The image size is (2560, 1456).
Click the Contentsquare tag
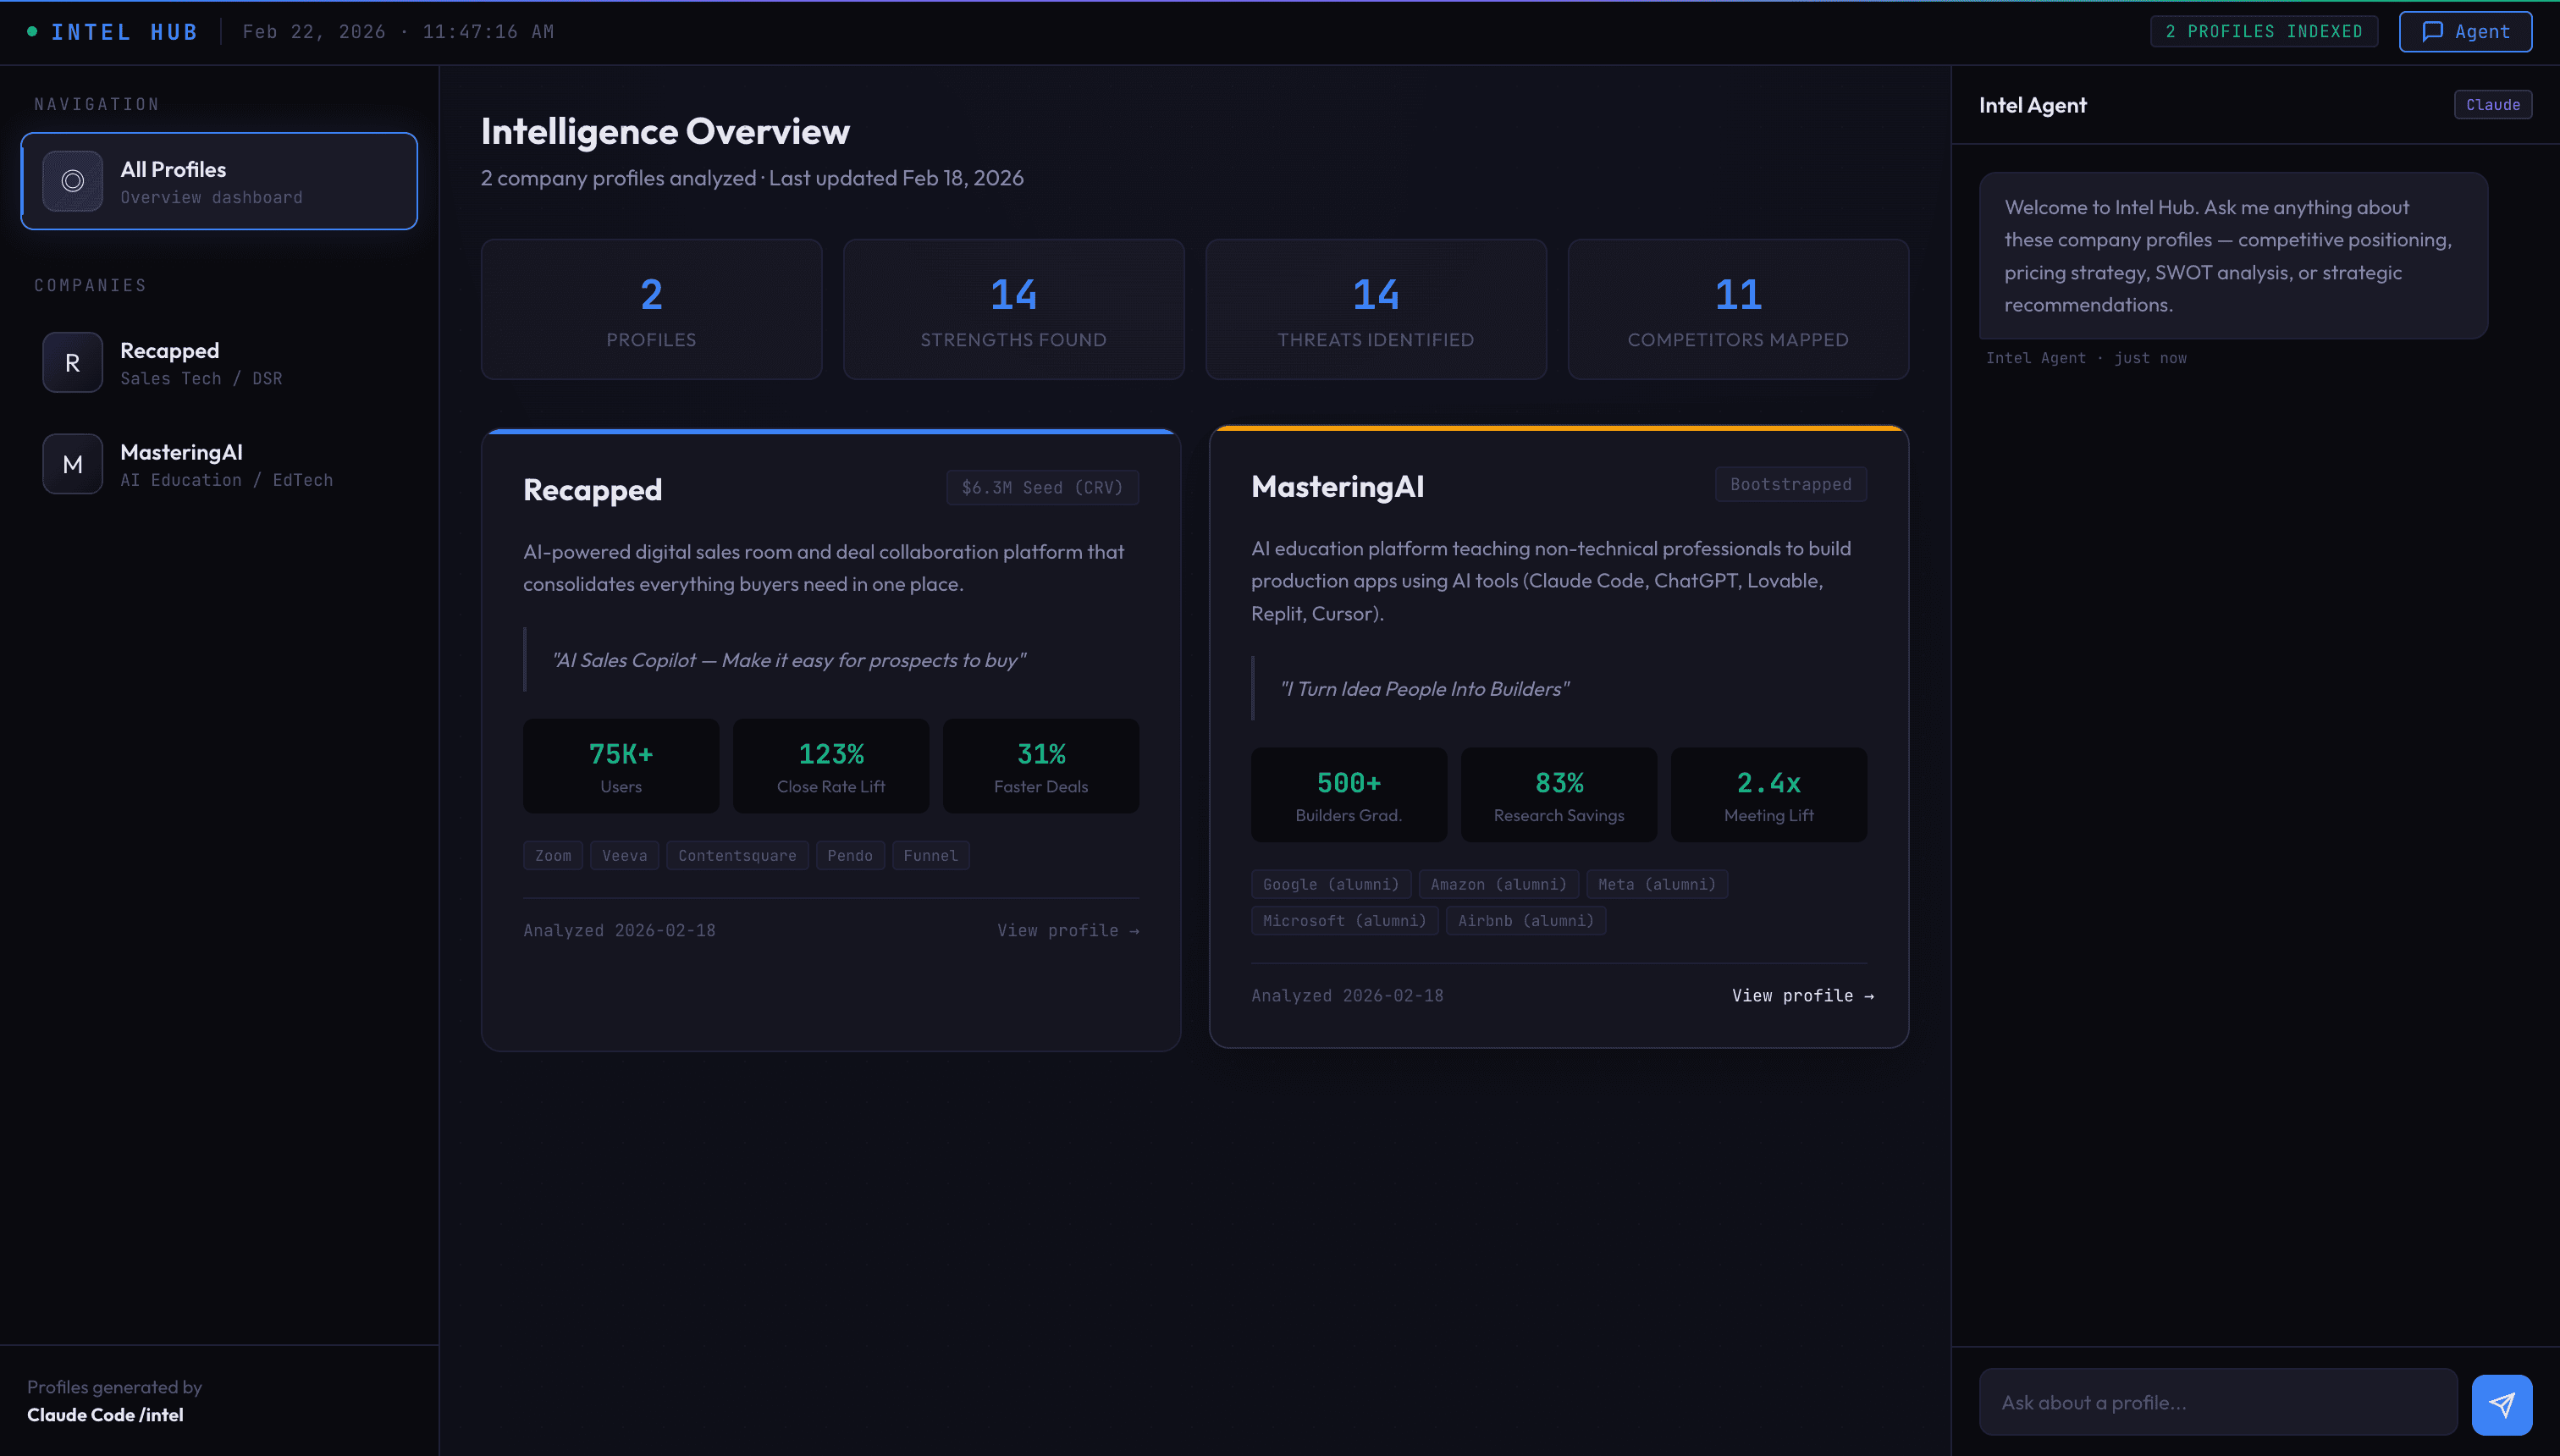click(x=737, y=856)
